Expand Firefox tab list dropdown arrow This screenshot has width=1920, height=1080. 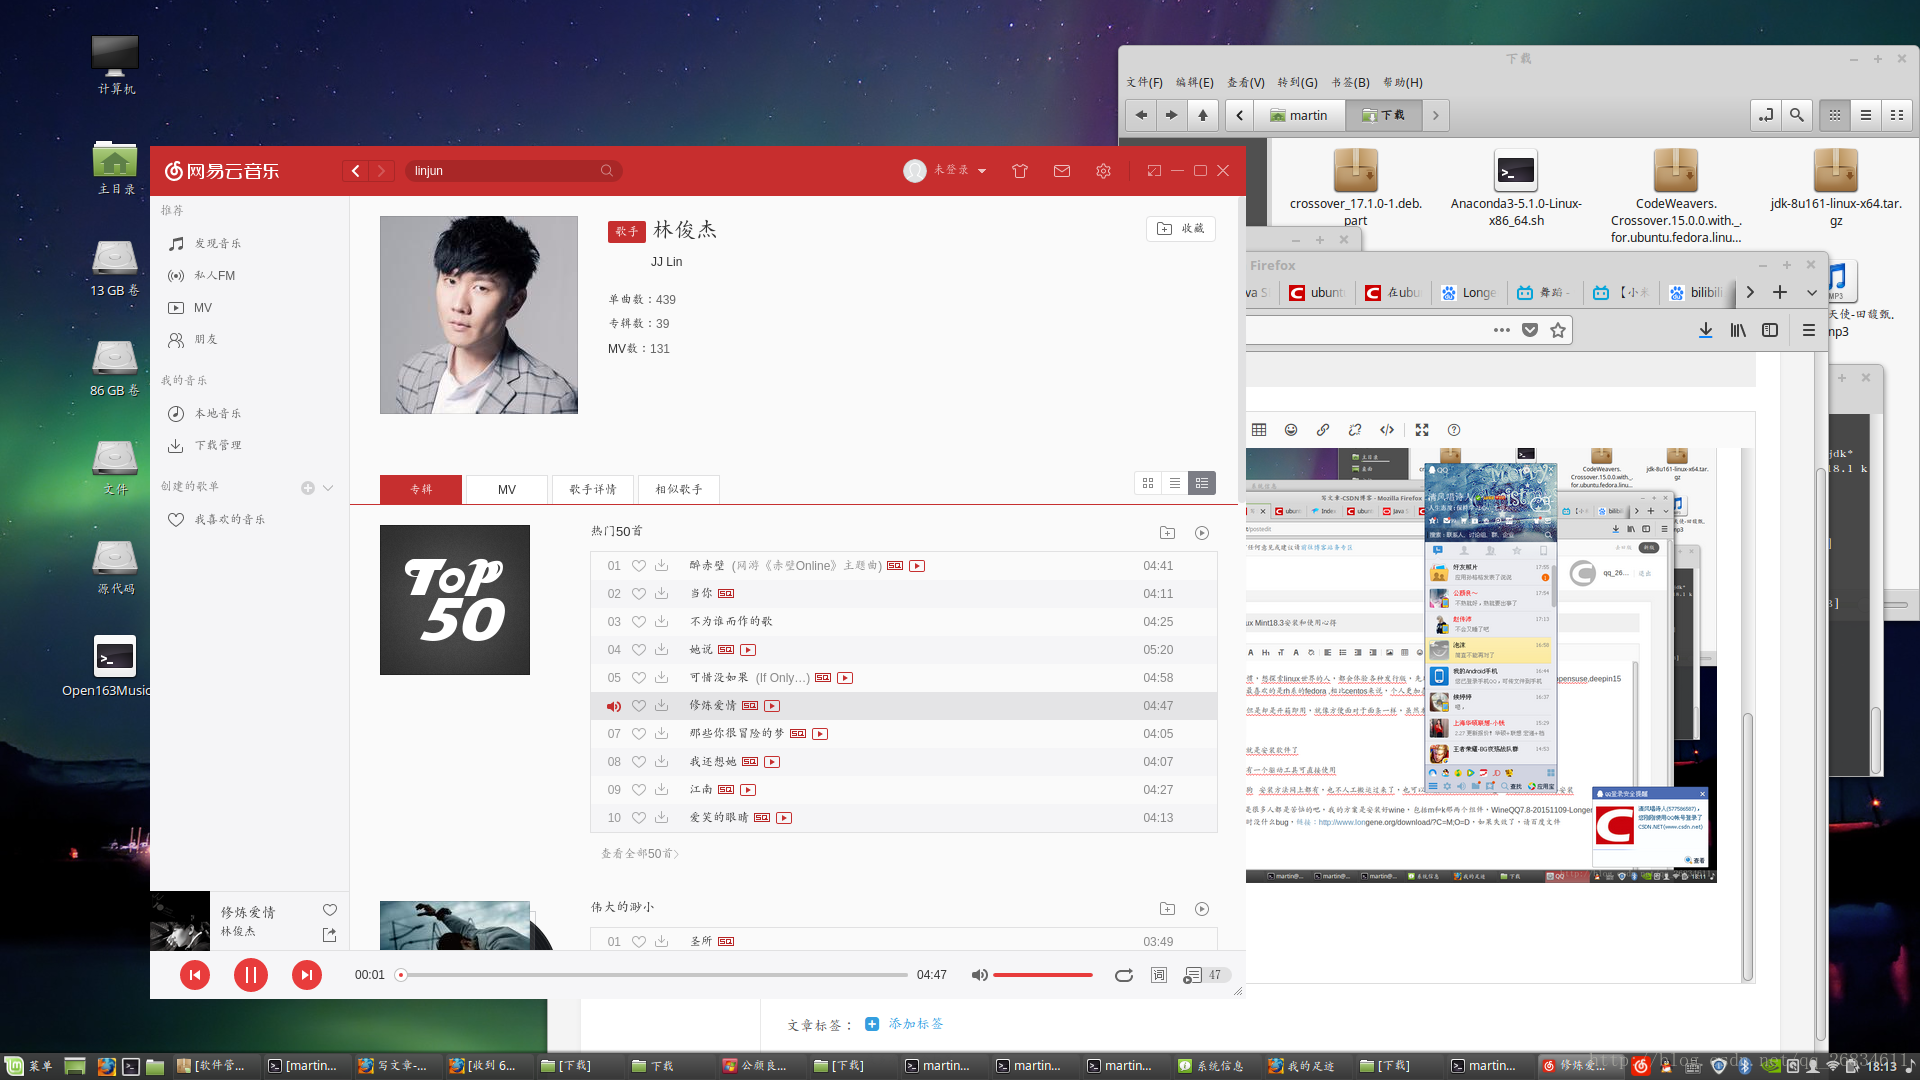(x=1811, y=292)
